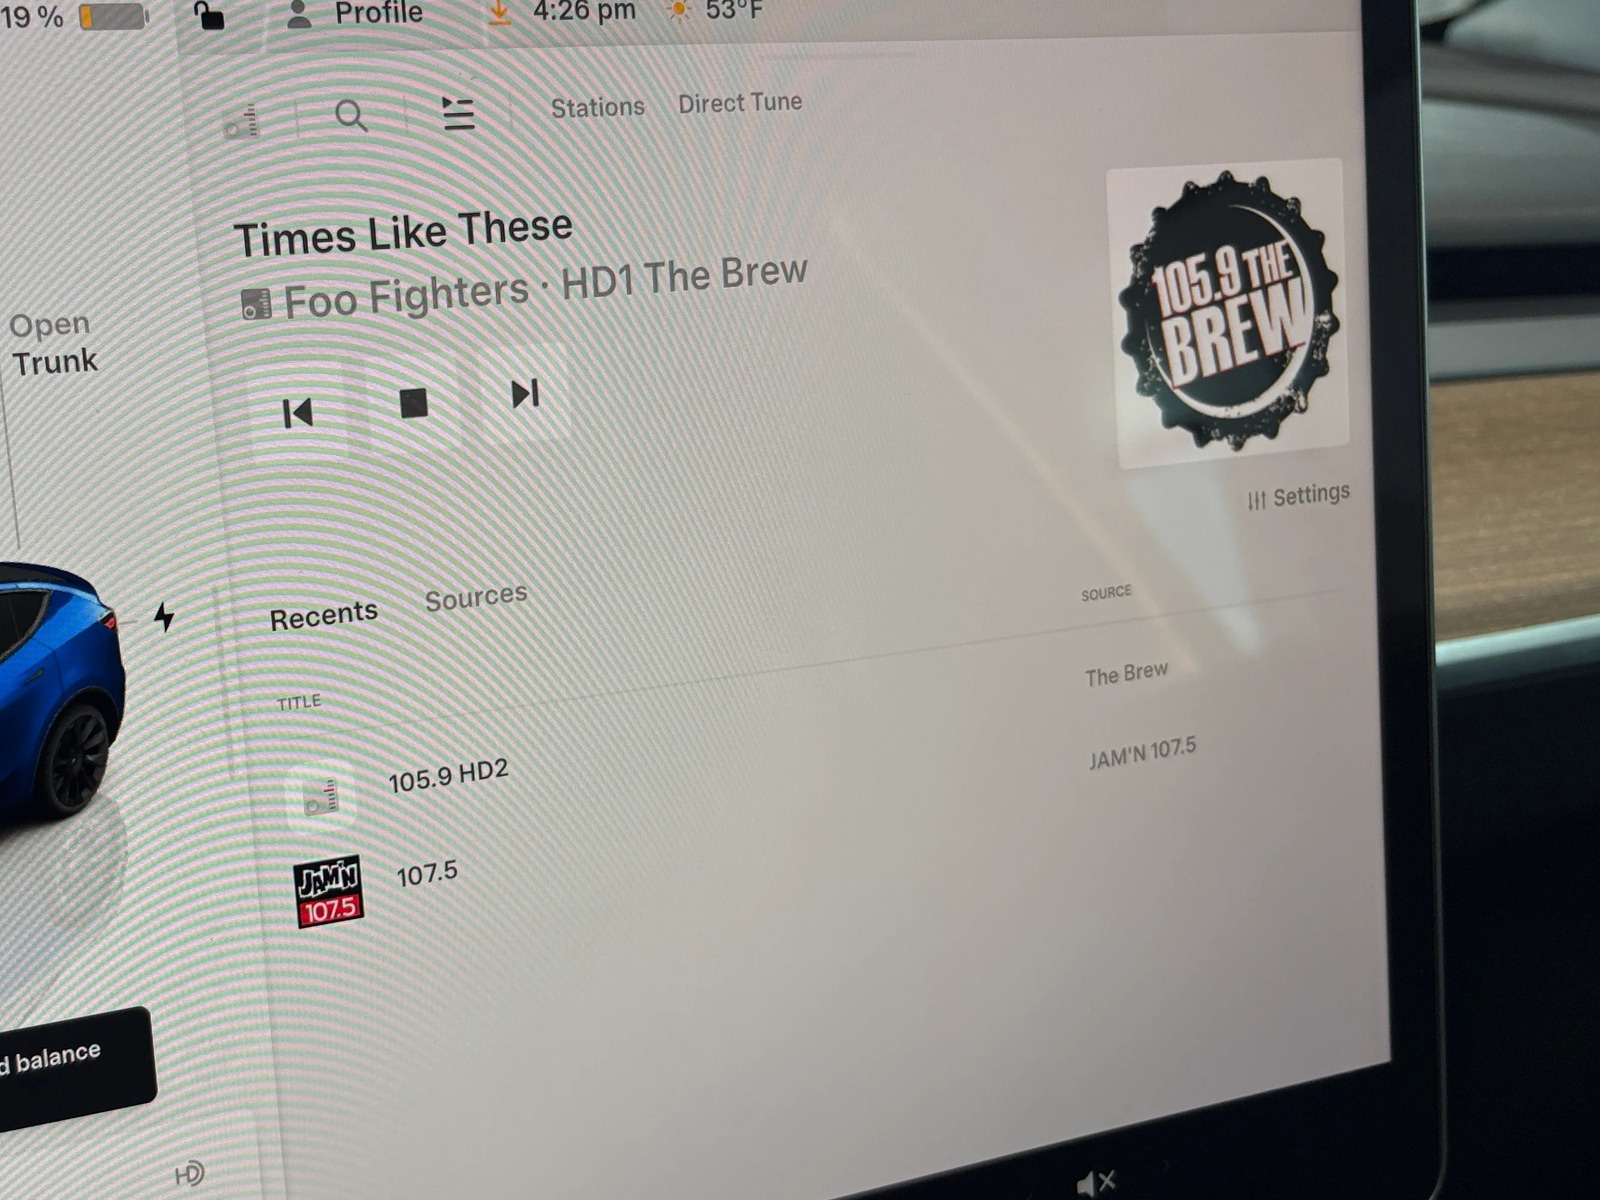
Task: Tap the JAM'N 107.5 station logo
Action: (329, 891)
